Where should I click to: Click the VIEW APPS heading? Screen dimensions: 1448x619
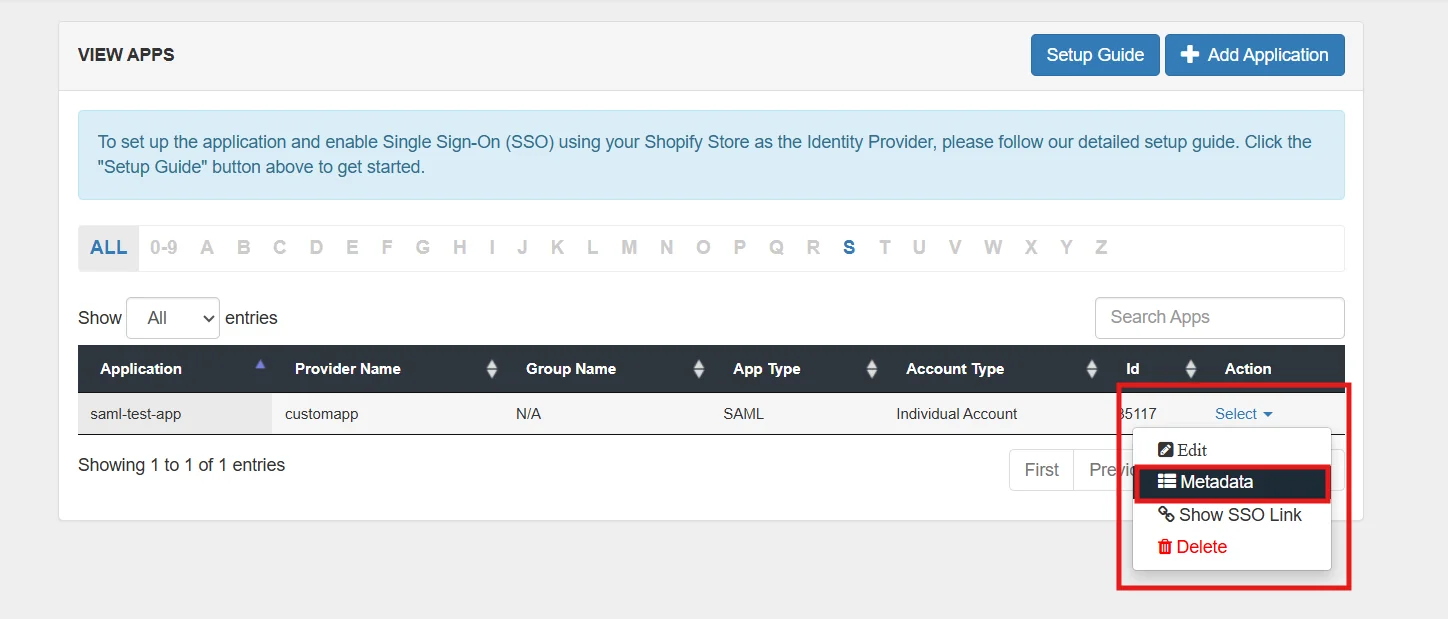click(126, 55)
